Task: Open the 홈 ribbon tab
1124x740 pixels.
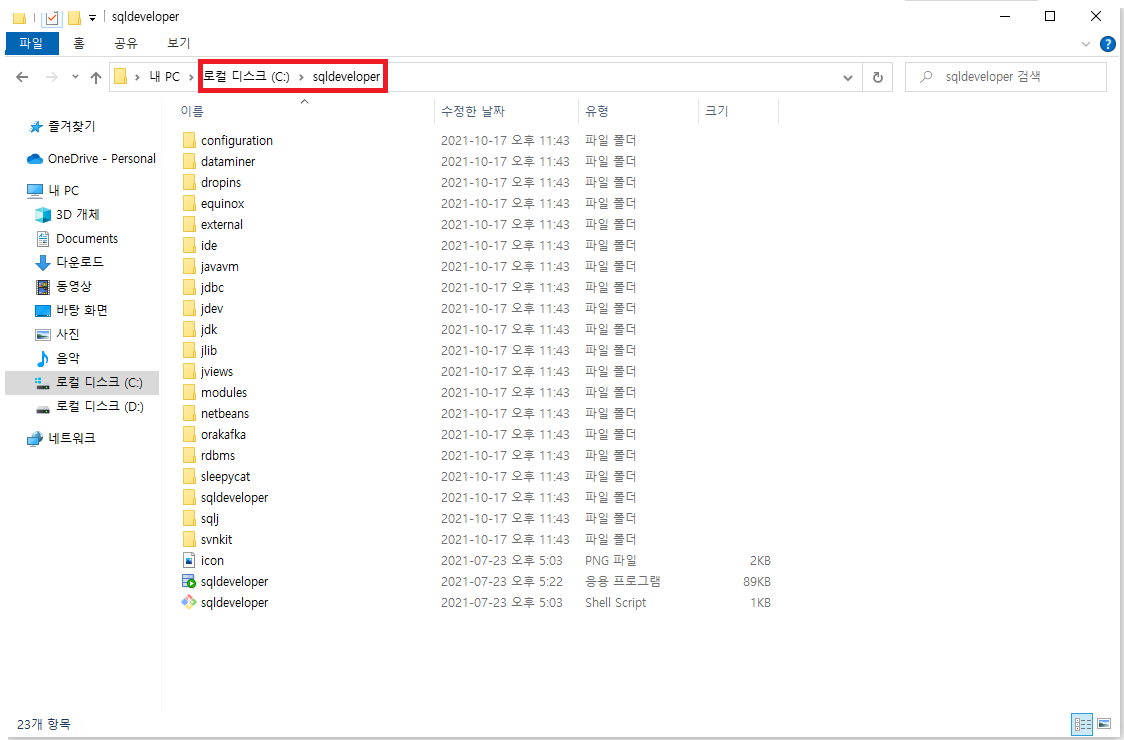Action: click(79, 43)
